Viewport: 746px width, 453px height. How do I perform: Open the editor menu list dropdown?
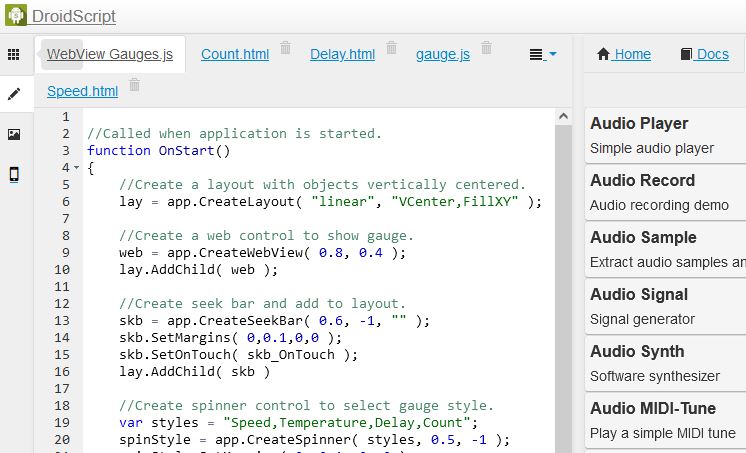[543, 54]
